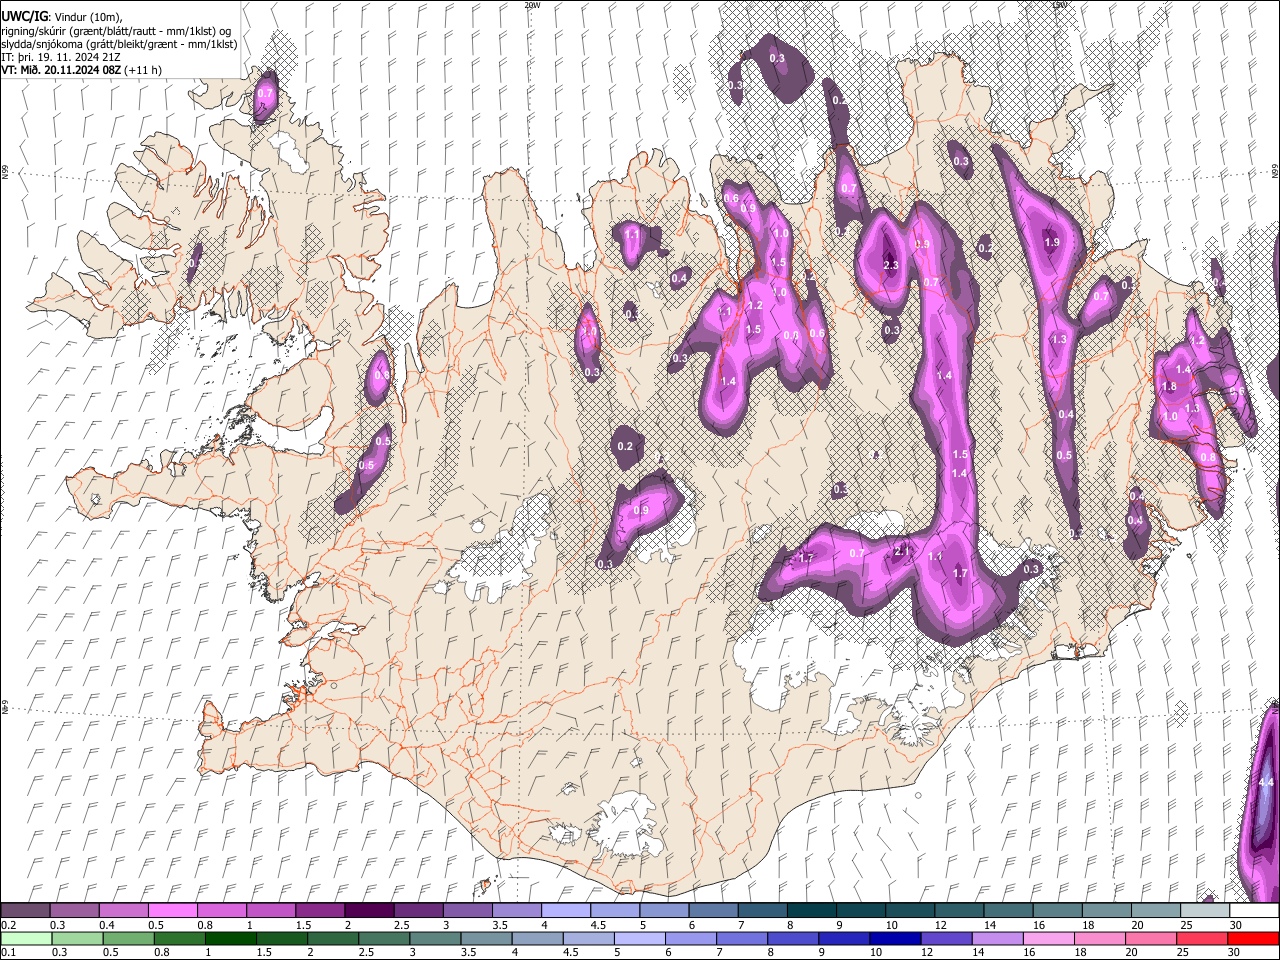Click the initial time line 'IT: þri. 19. 11. 2024 21Z'

61,57
